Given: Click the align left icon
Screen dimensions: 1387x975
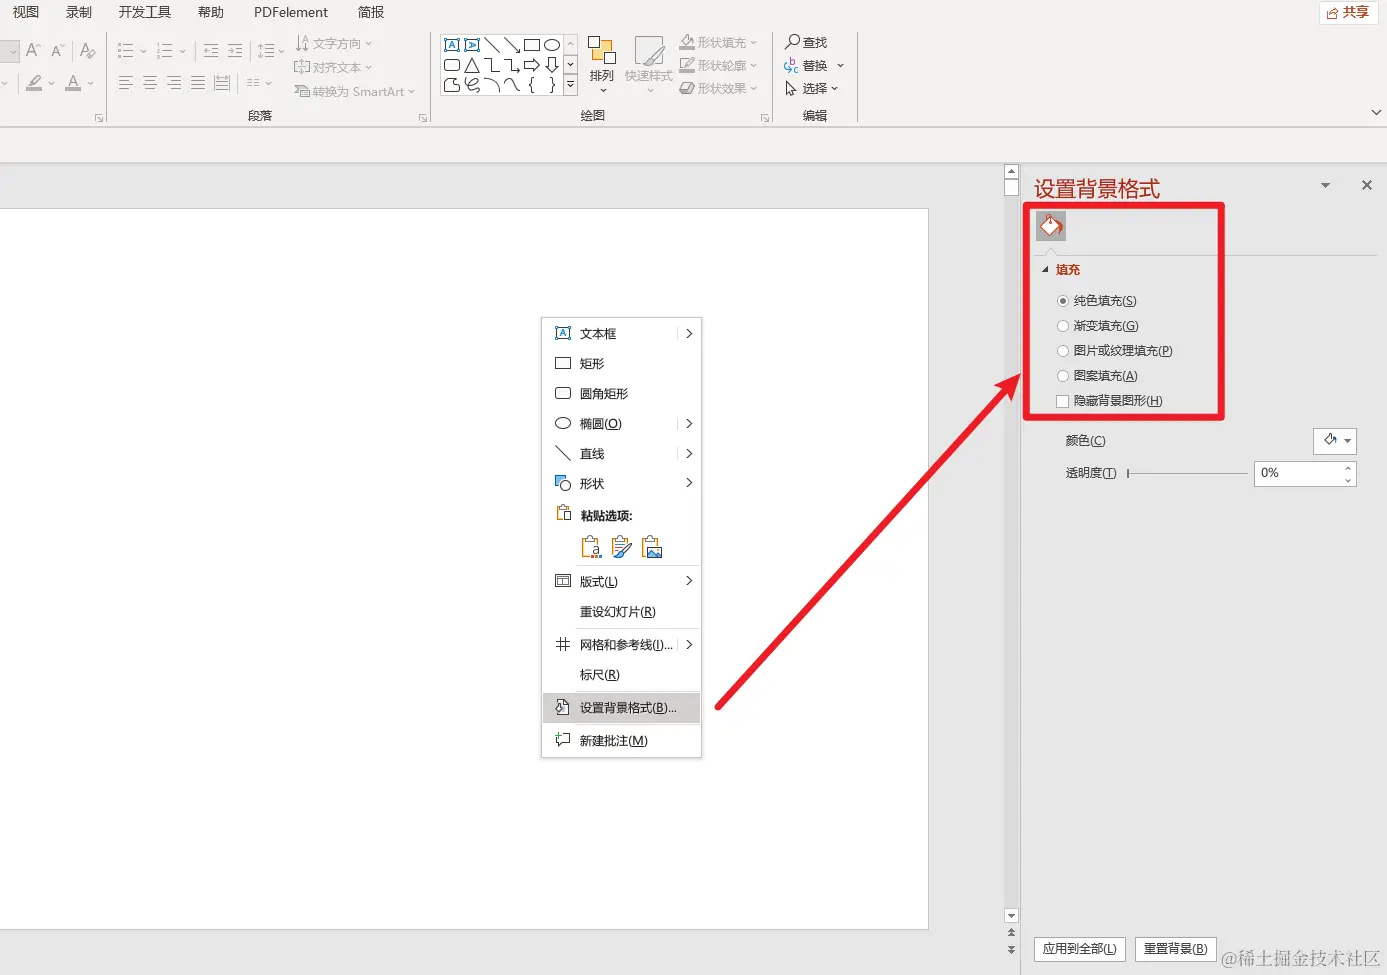Looking at the screenshot, I should (x=126, y=83).
